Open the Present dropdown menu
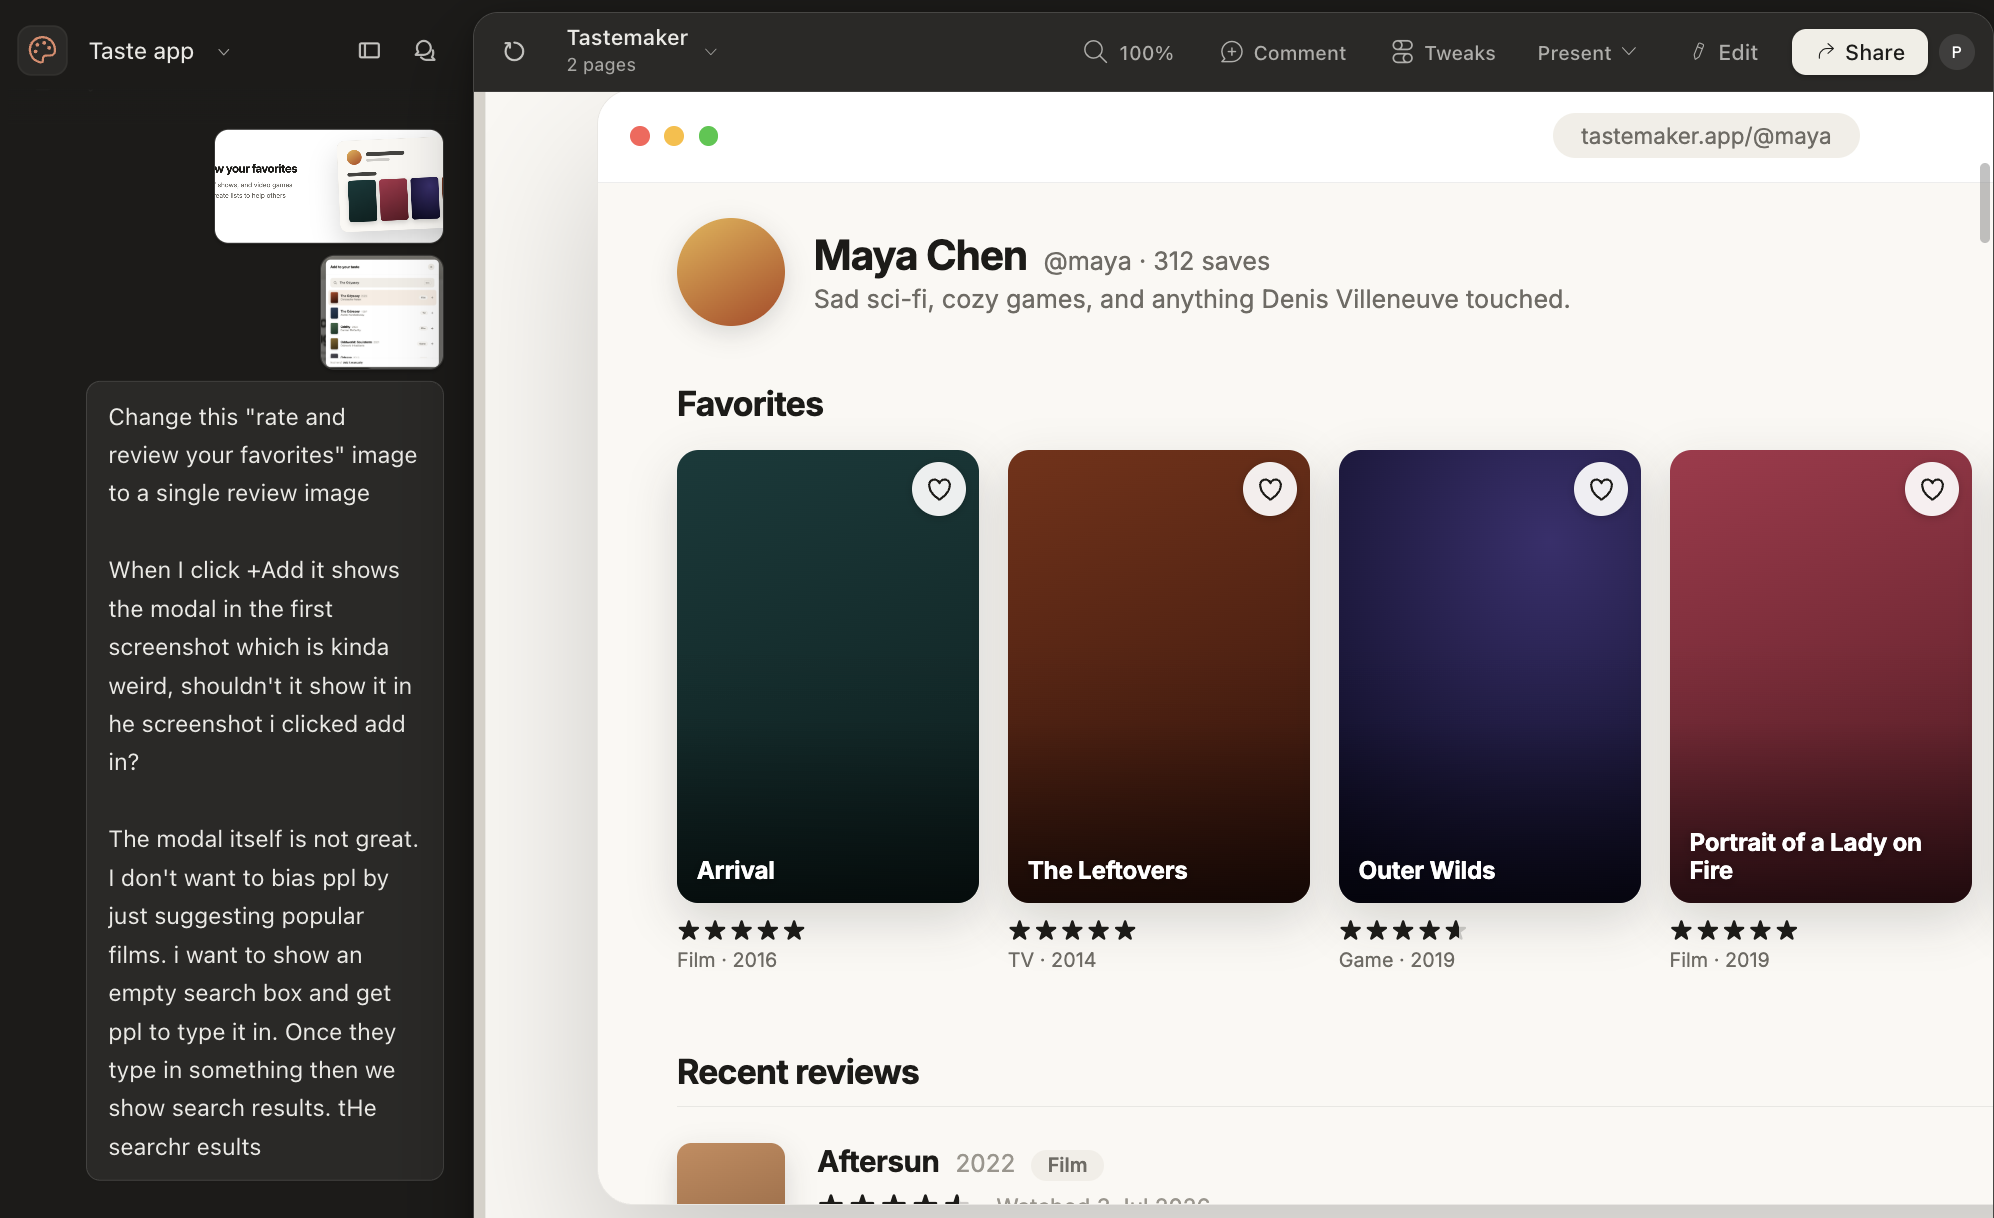Image resolution: width=1994 pixels, height=1218 pixels. point(1586,52)
